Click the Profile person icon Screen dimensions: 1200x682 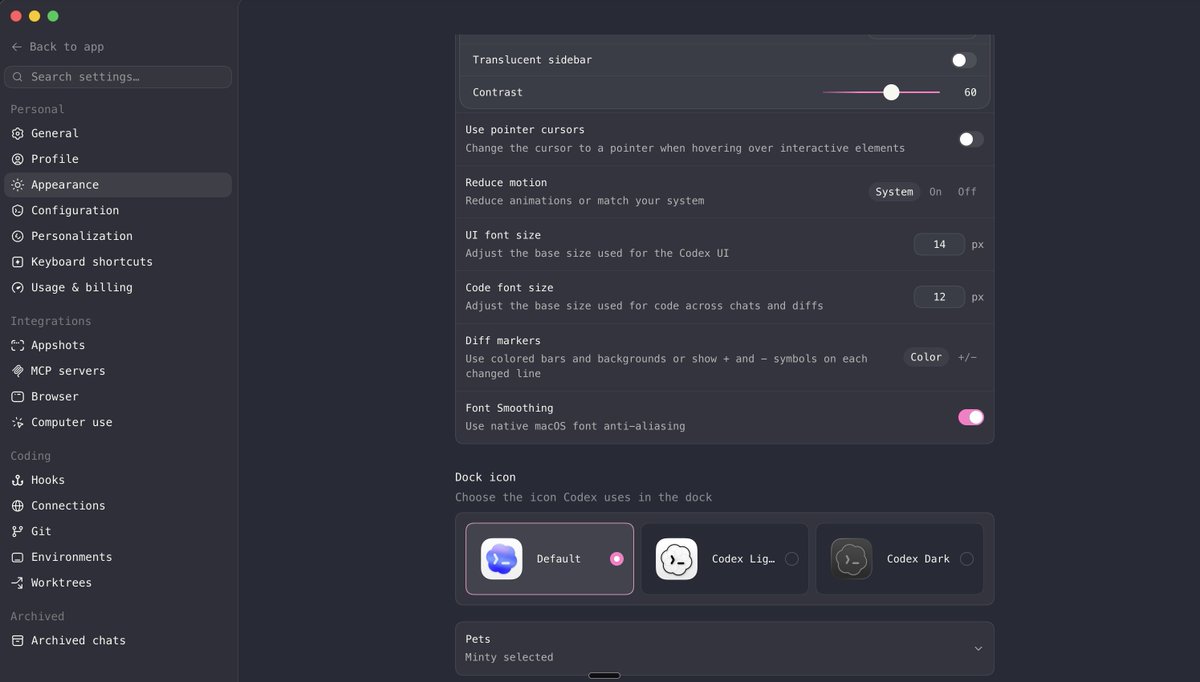(x=17, y=159)
